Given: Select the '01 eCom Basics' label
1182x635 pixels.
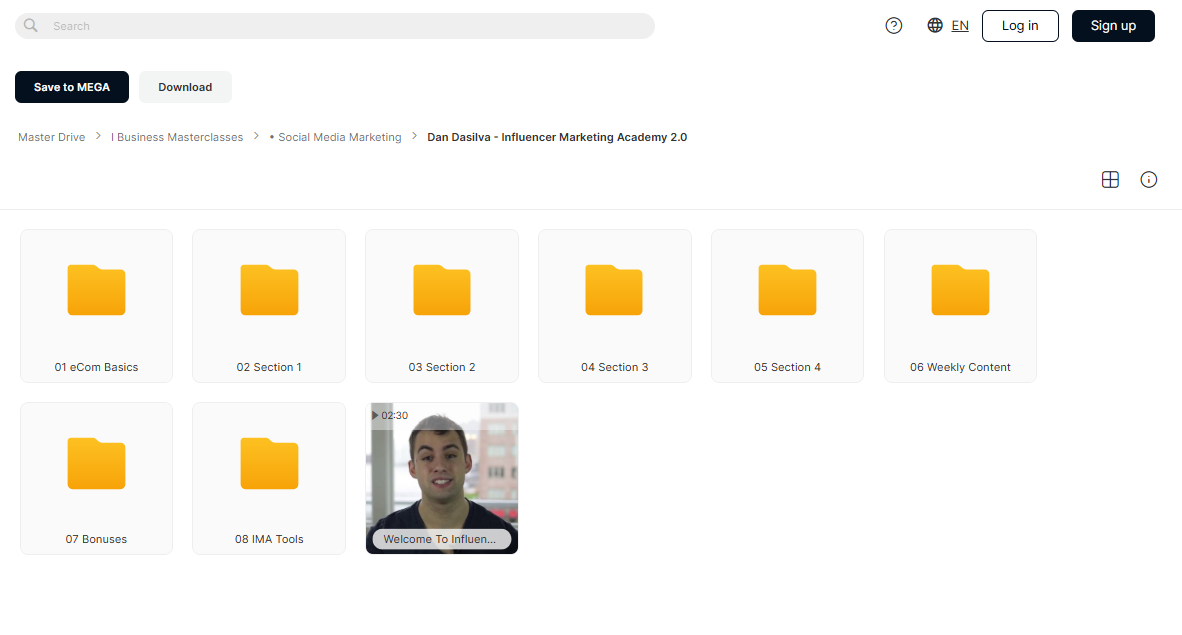Looking at the screenshot, I should (x=96, y=367).
